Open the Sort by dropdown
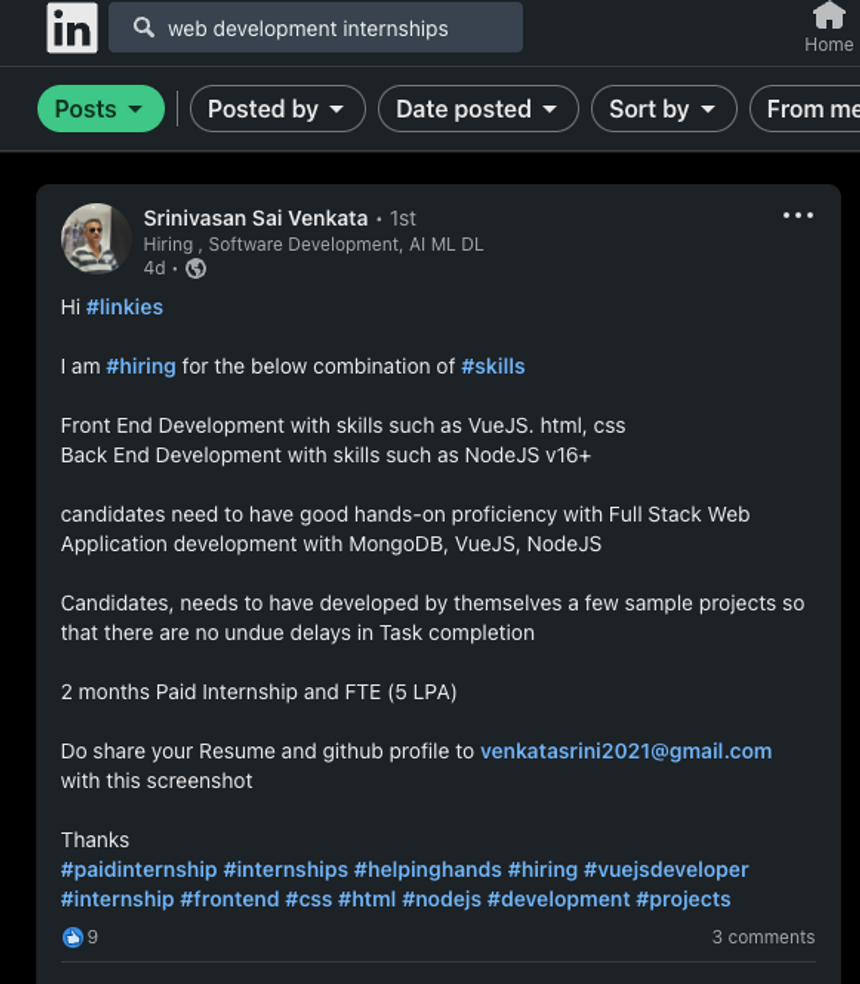The height and width of the screenshot is (984, 860). pyautogui.click(x=664, y=109)
